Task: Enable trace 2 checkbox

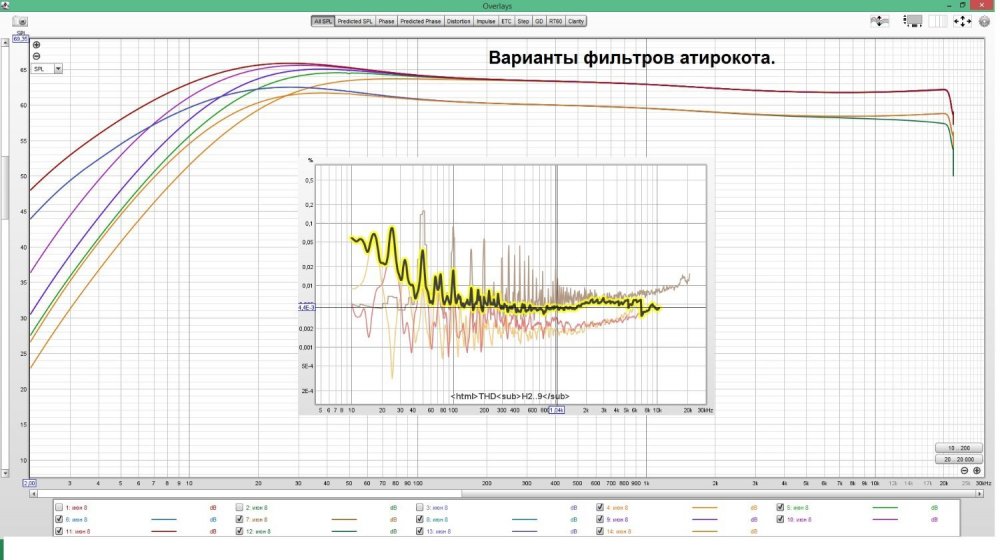Action: coord(240,508)
